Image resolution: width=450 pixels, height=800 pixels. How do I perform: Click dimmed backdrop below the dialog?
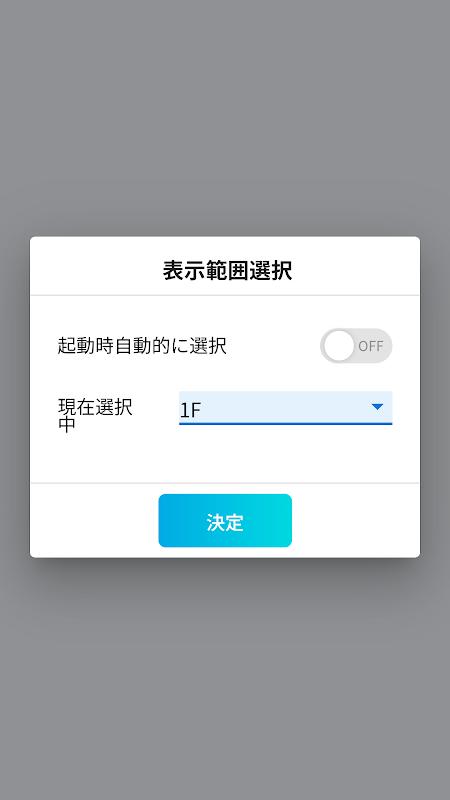[225, 679]
